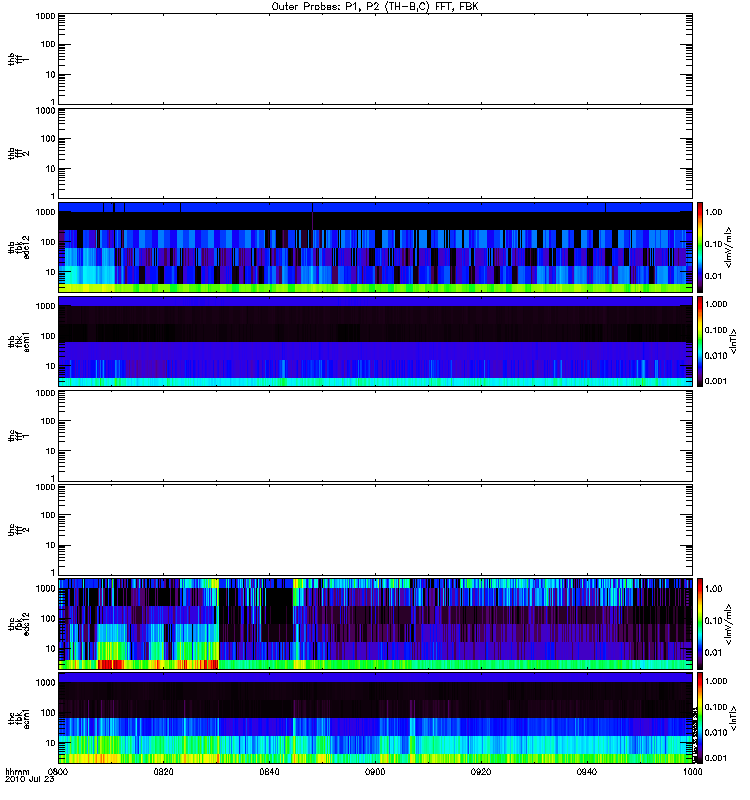Click the '1' y-axis tick of thc fff 2 panel
750x800 pixels.
click(53, 572)
